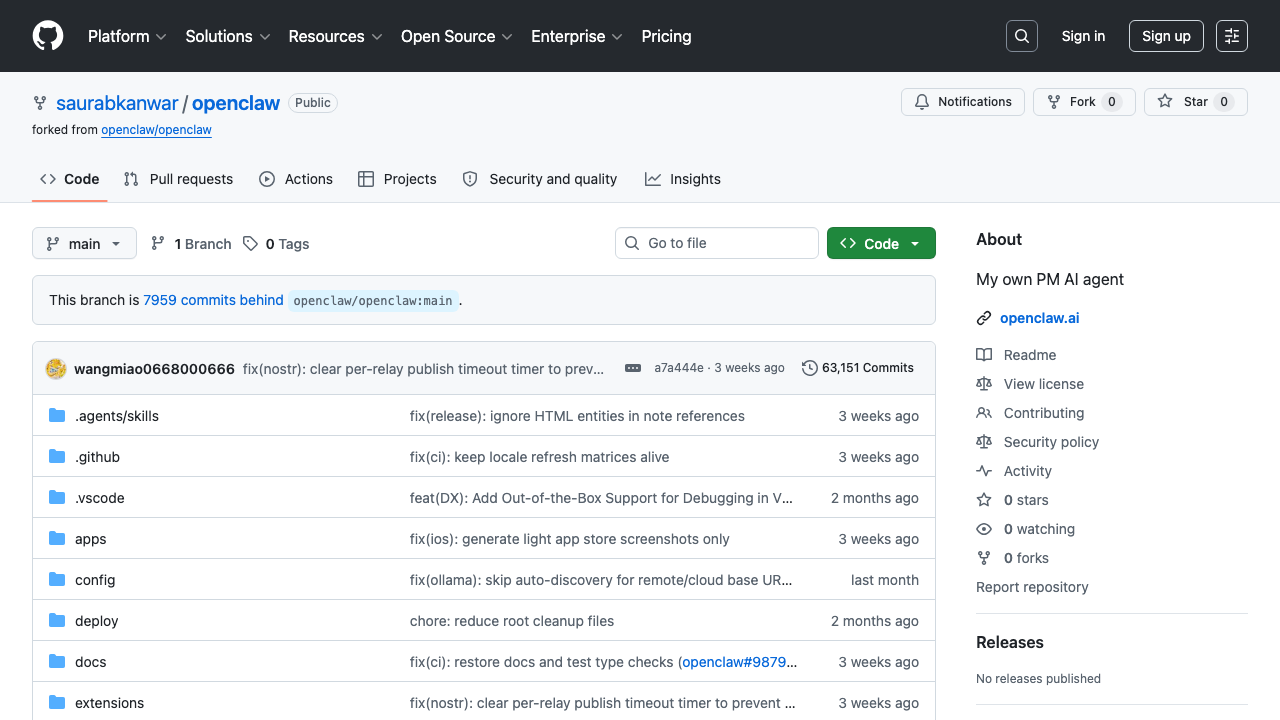Fork this repository

click(1084, 102)
